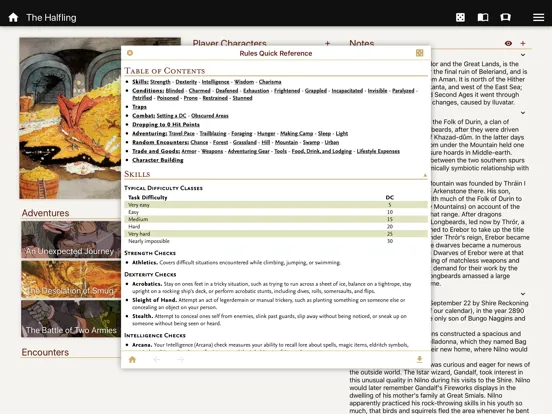552x414 pixels.
Task: Collapse the second note chevron
Action: tap(523, 113)
